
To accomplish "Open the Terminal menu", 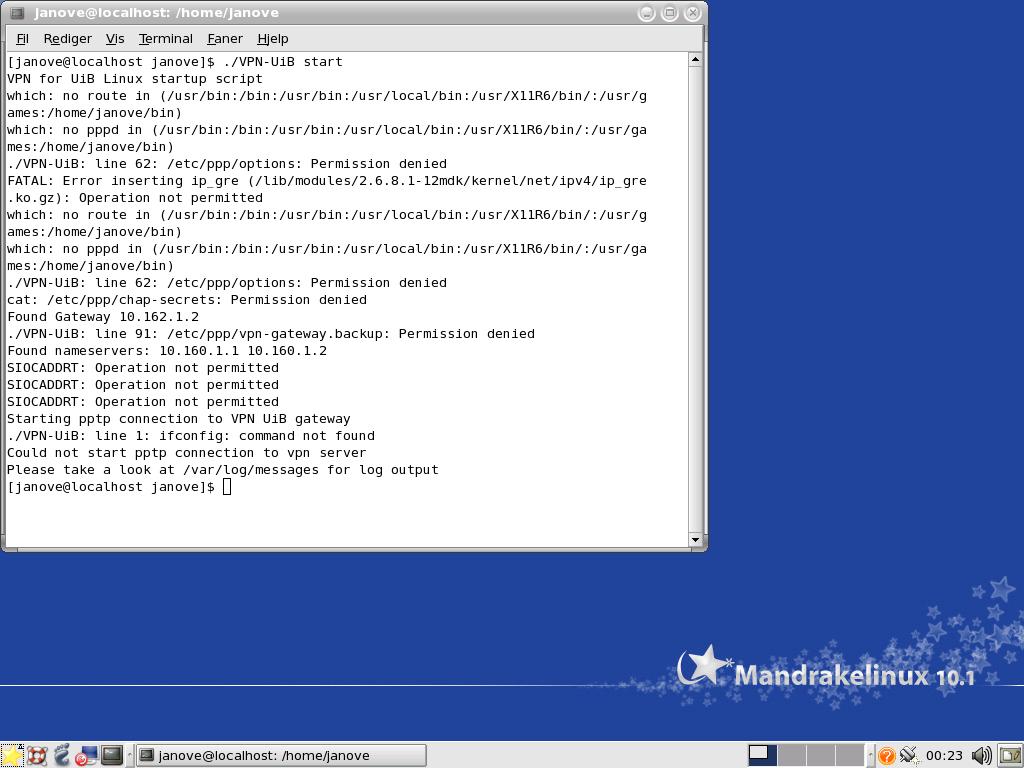I will pos(166,39).
